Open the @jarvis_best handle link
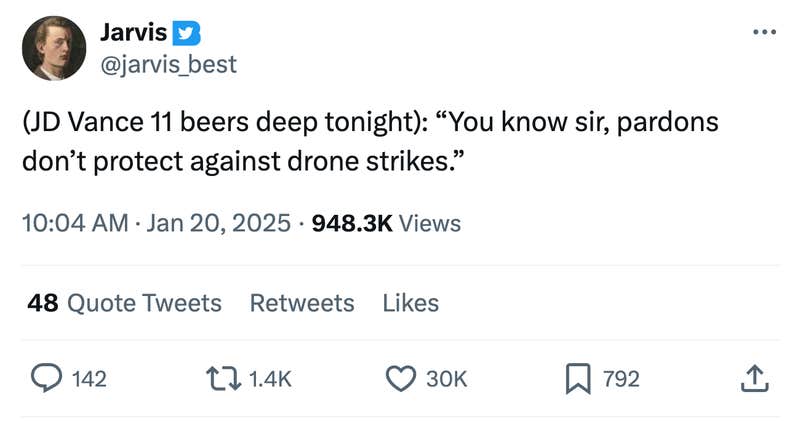This screenshot has width=800, height=421. pyautogui.click(x=168, y=64)
